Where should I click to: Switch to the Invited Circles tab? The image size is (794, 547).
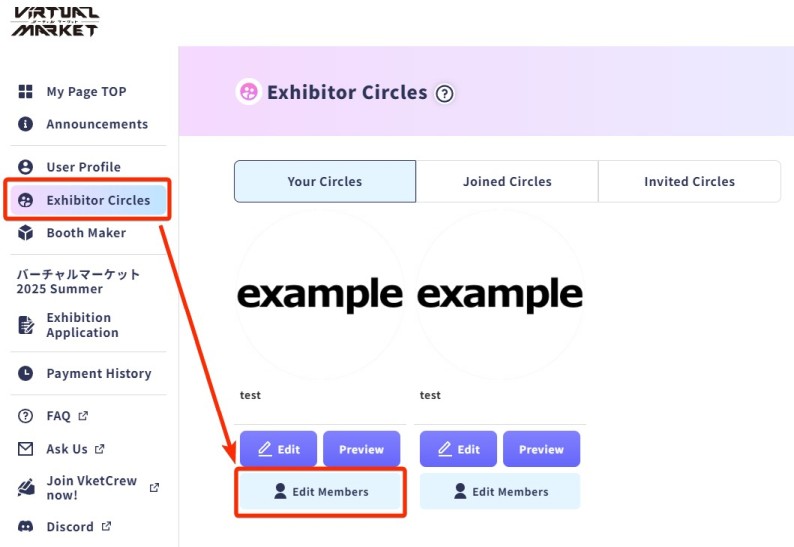[x=689, y=182]
